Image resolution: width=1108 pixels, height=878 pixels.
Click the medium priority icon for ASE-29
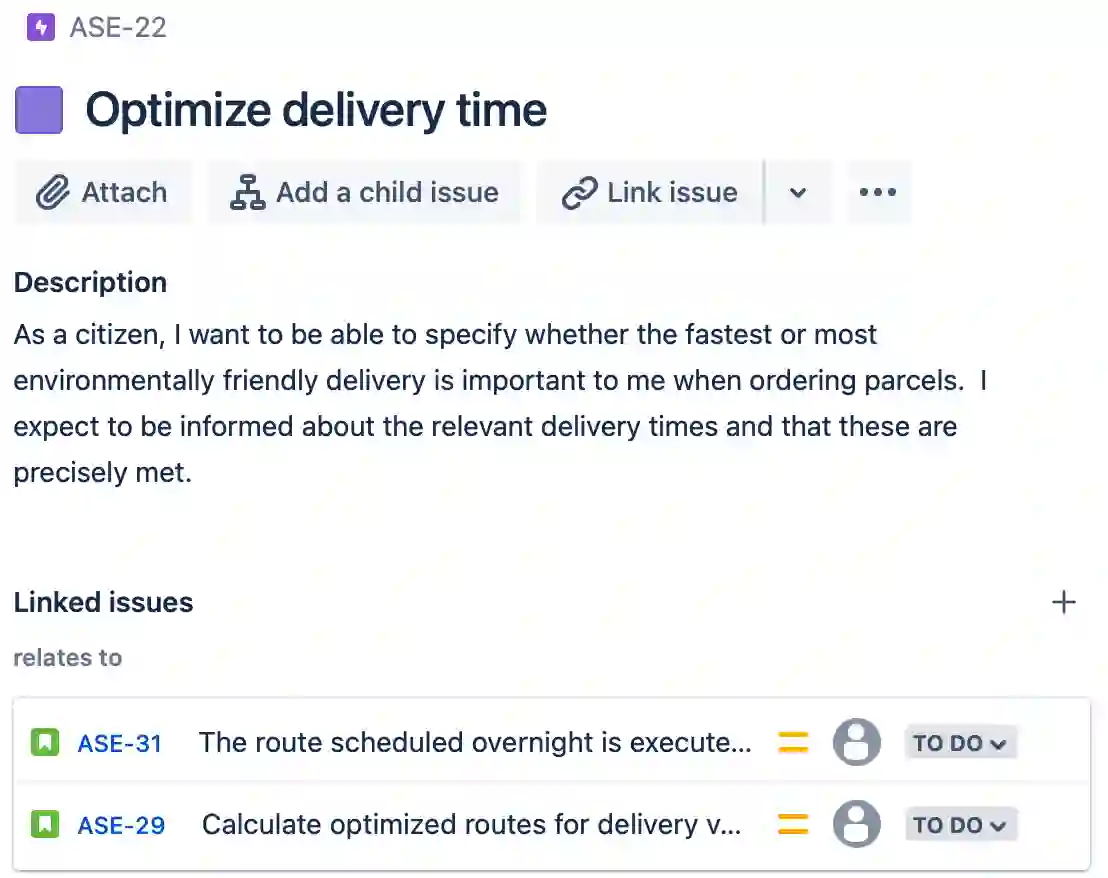[793, 825]
